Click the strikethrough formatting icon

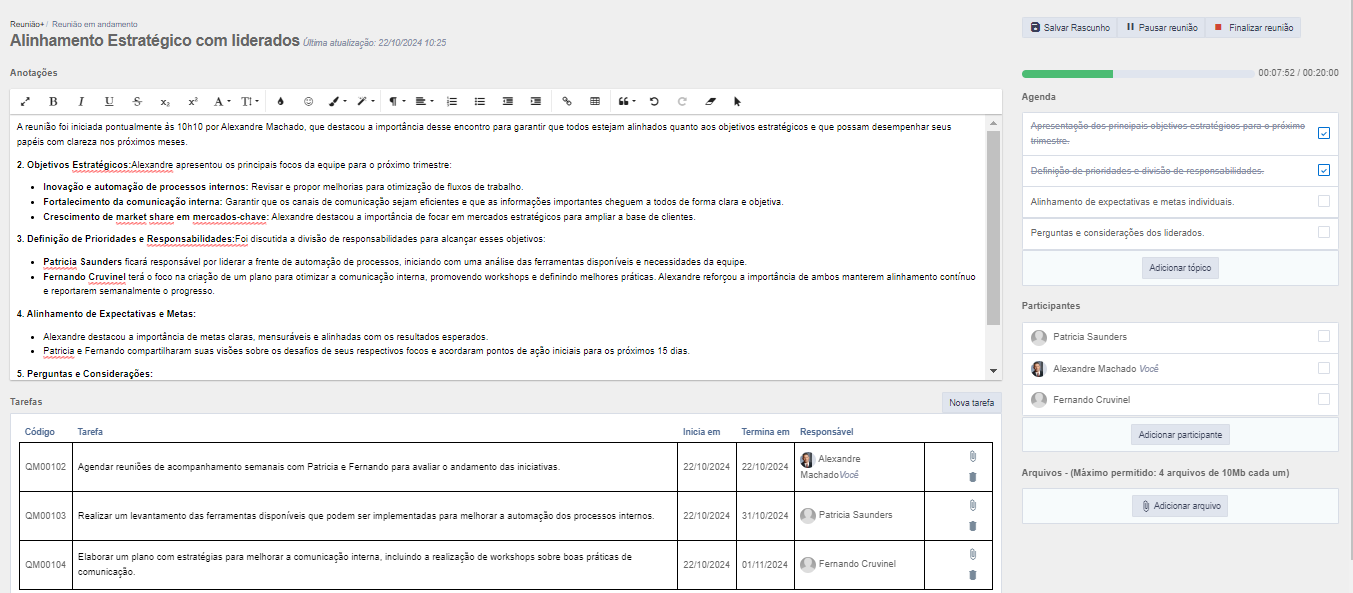pyautogui.click(x=137, y=101)
